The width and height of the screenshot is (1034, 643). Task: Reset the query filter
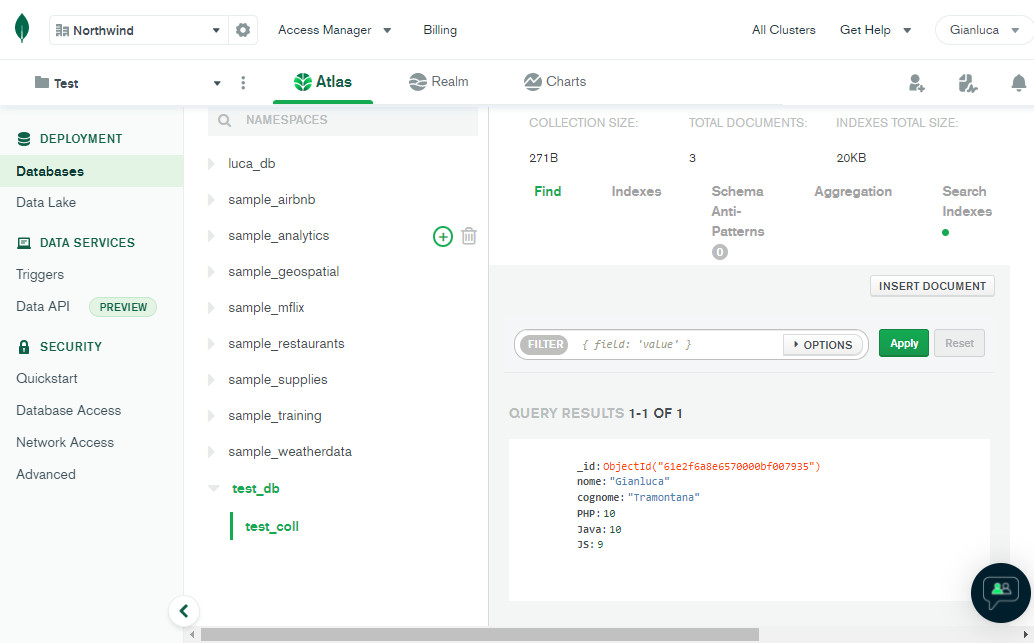click(x=959, y=343)
